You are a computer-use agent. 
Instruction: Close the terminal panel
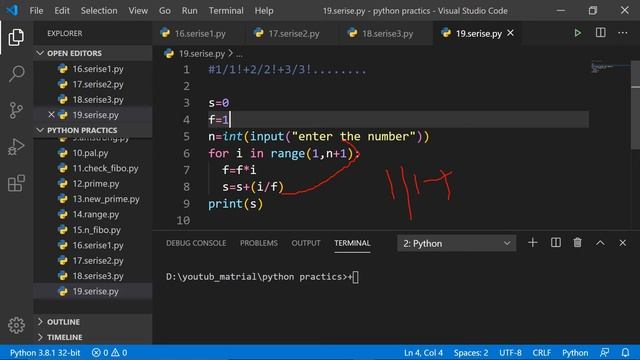[622, 243]
